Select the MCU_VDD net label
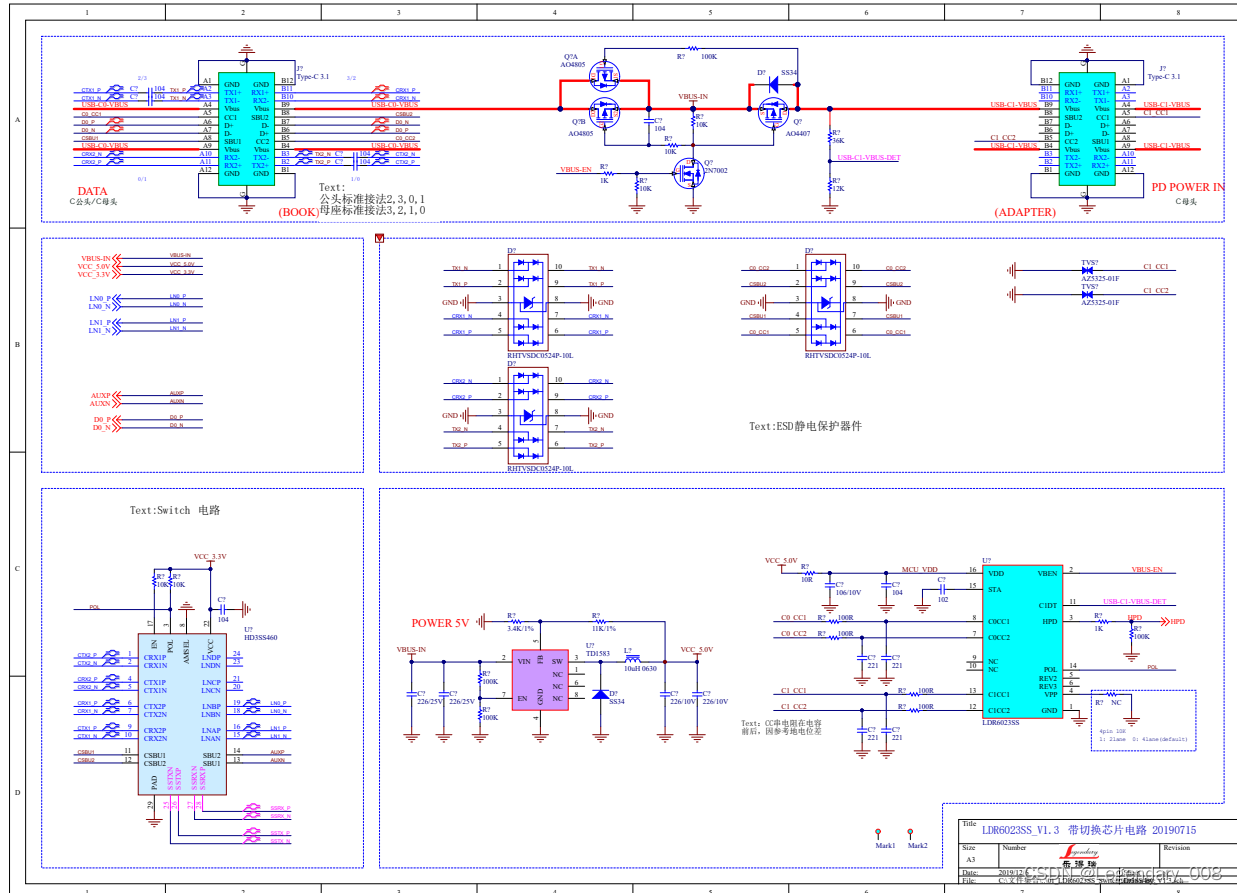The width and height of the screenshot is (1237, 893). click(x=920, y=569)
